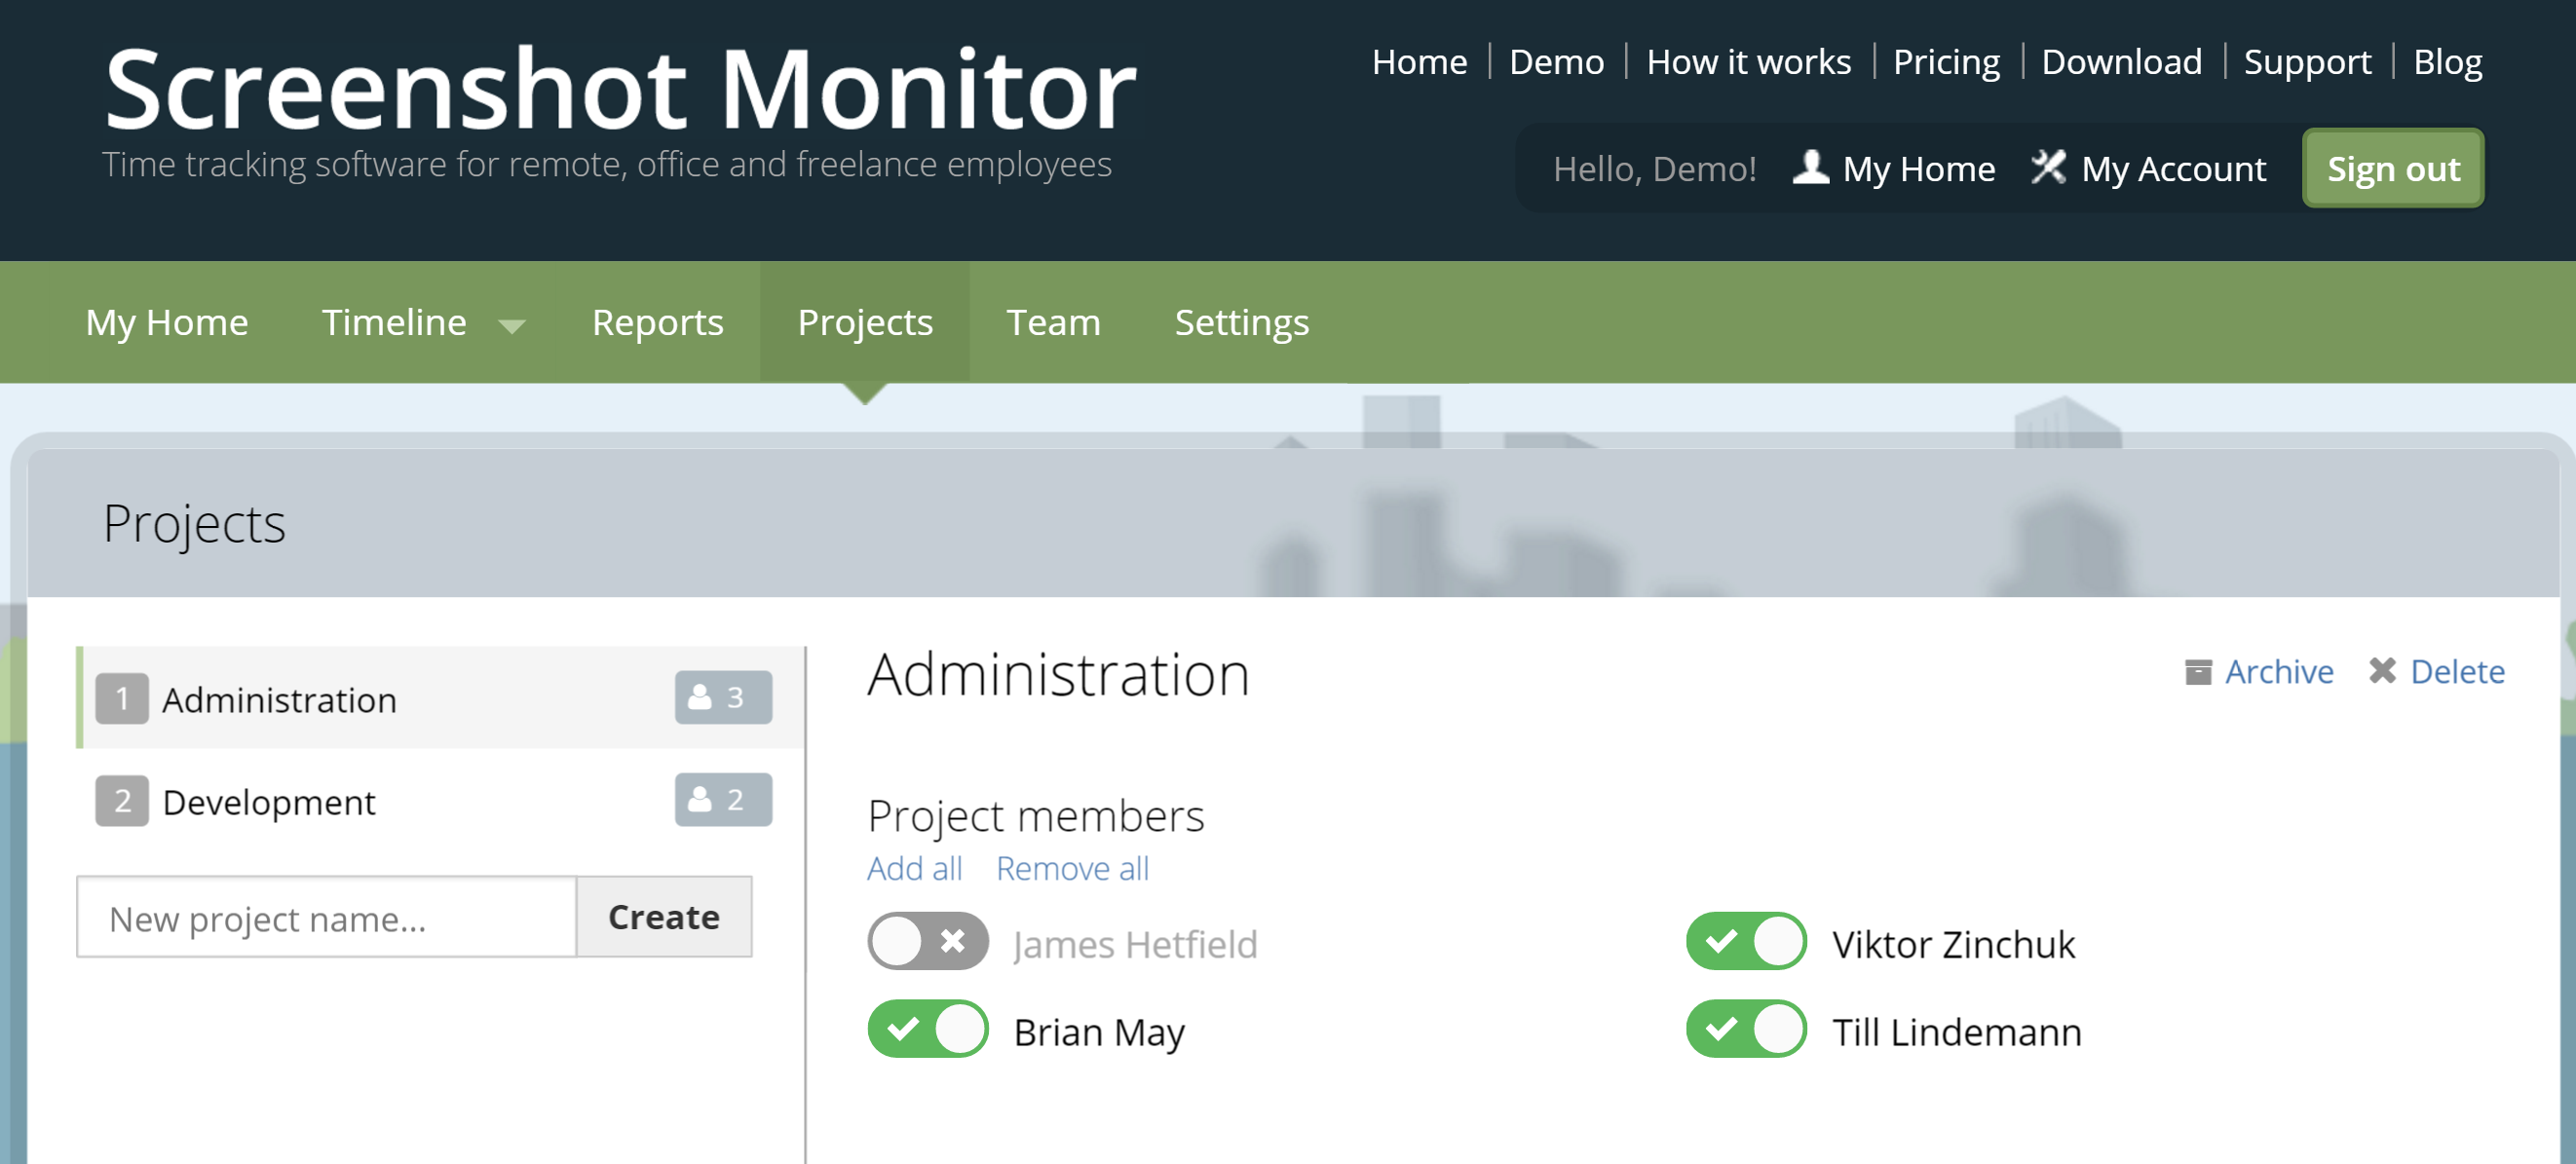Click Administration member count badge
Screen dimensions: 2576x1164
pyautogui.click(x=722, y=697)
